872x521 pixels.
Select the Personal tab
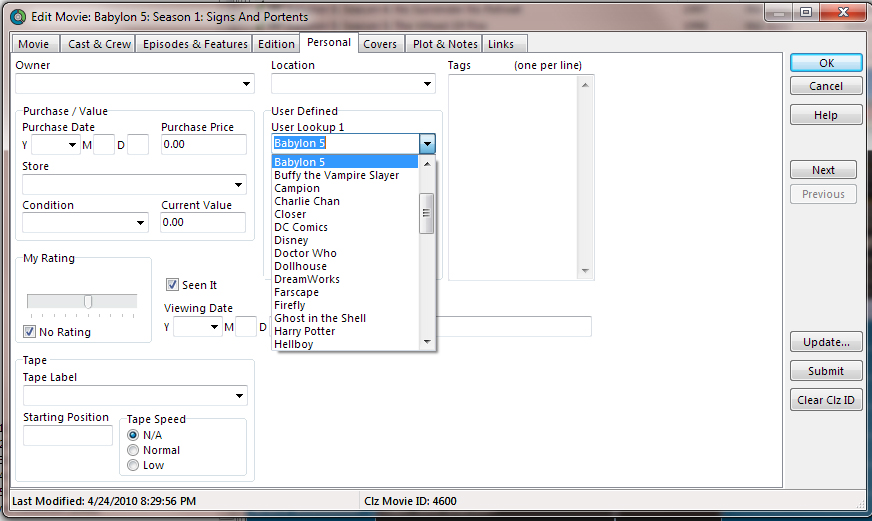click(329, 42)
